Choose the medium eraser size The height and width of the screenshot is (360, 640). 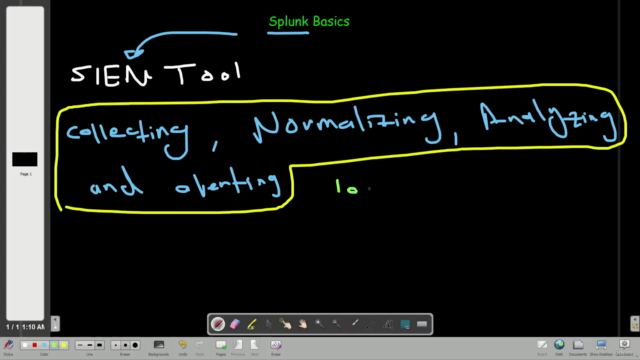pyautogui.click(x=125, y=345)
